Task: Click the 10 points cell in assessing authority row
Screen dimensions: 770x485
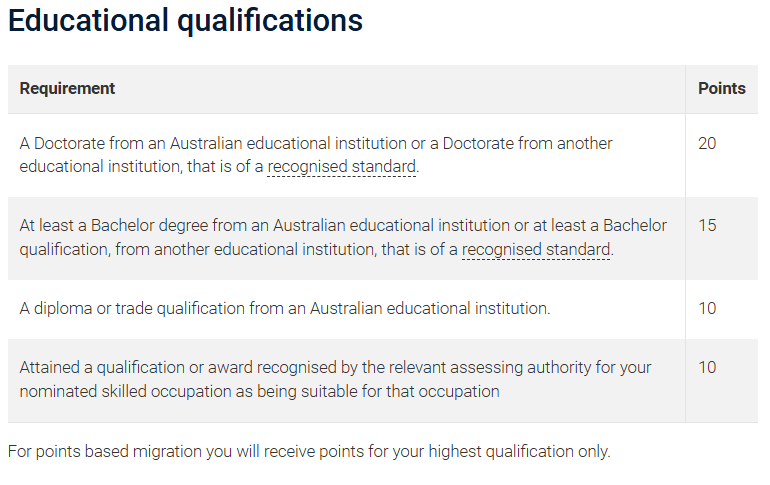Action: click(707, 367)
